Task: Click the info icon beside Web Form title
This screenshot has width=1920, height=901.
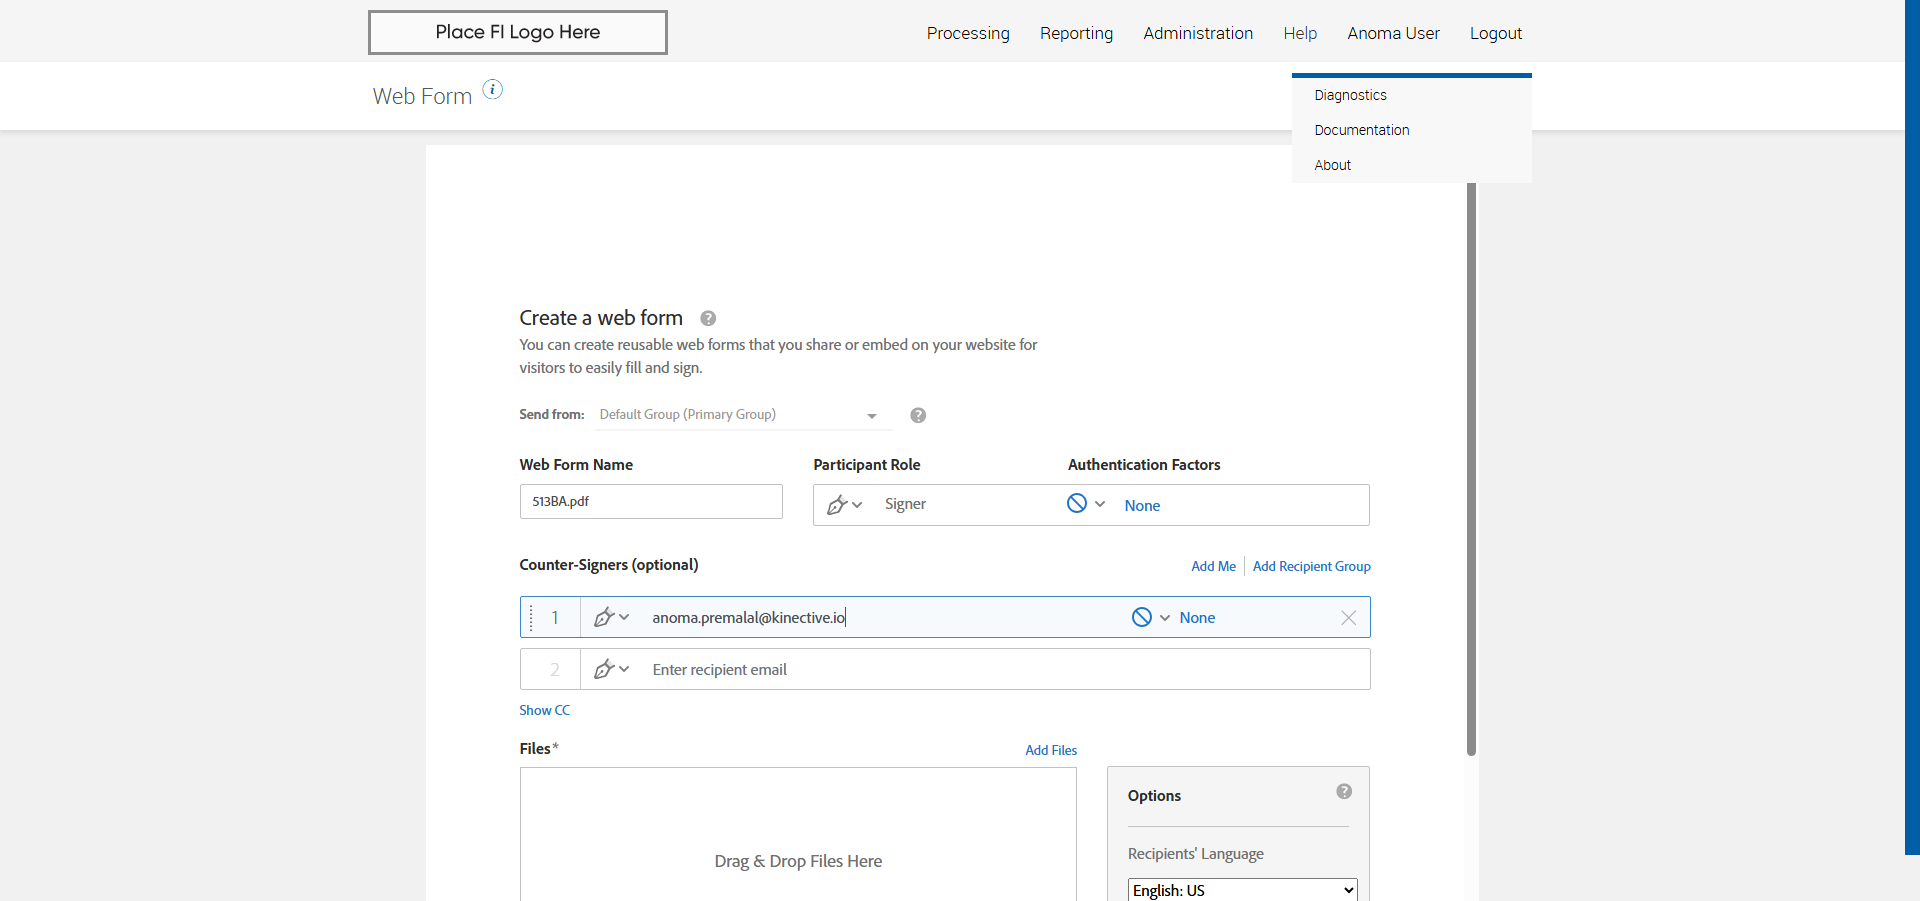Action: (x=493, y=90)
